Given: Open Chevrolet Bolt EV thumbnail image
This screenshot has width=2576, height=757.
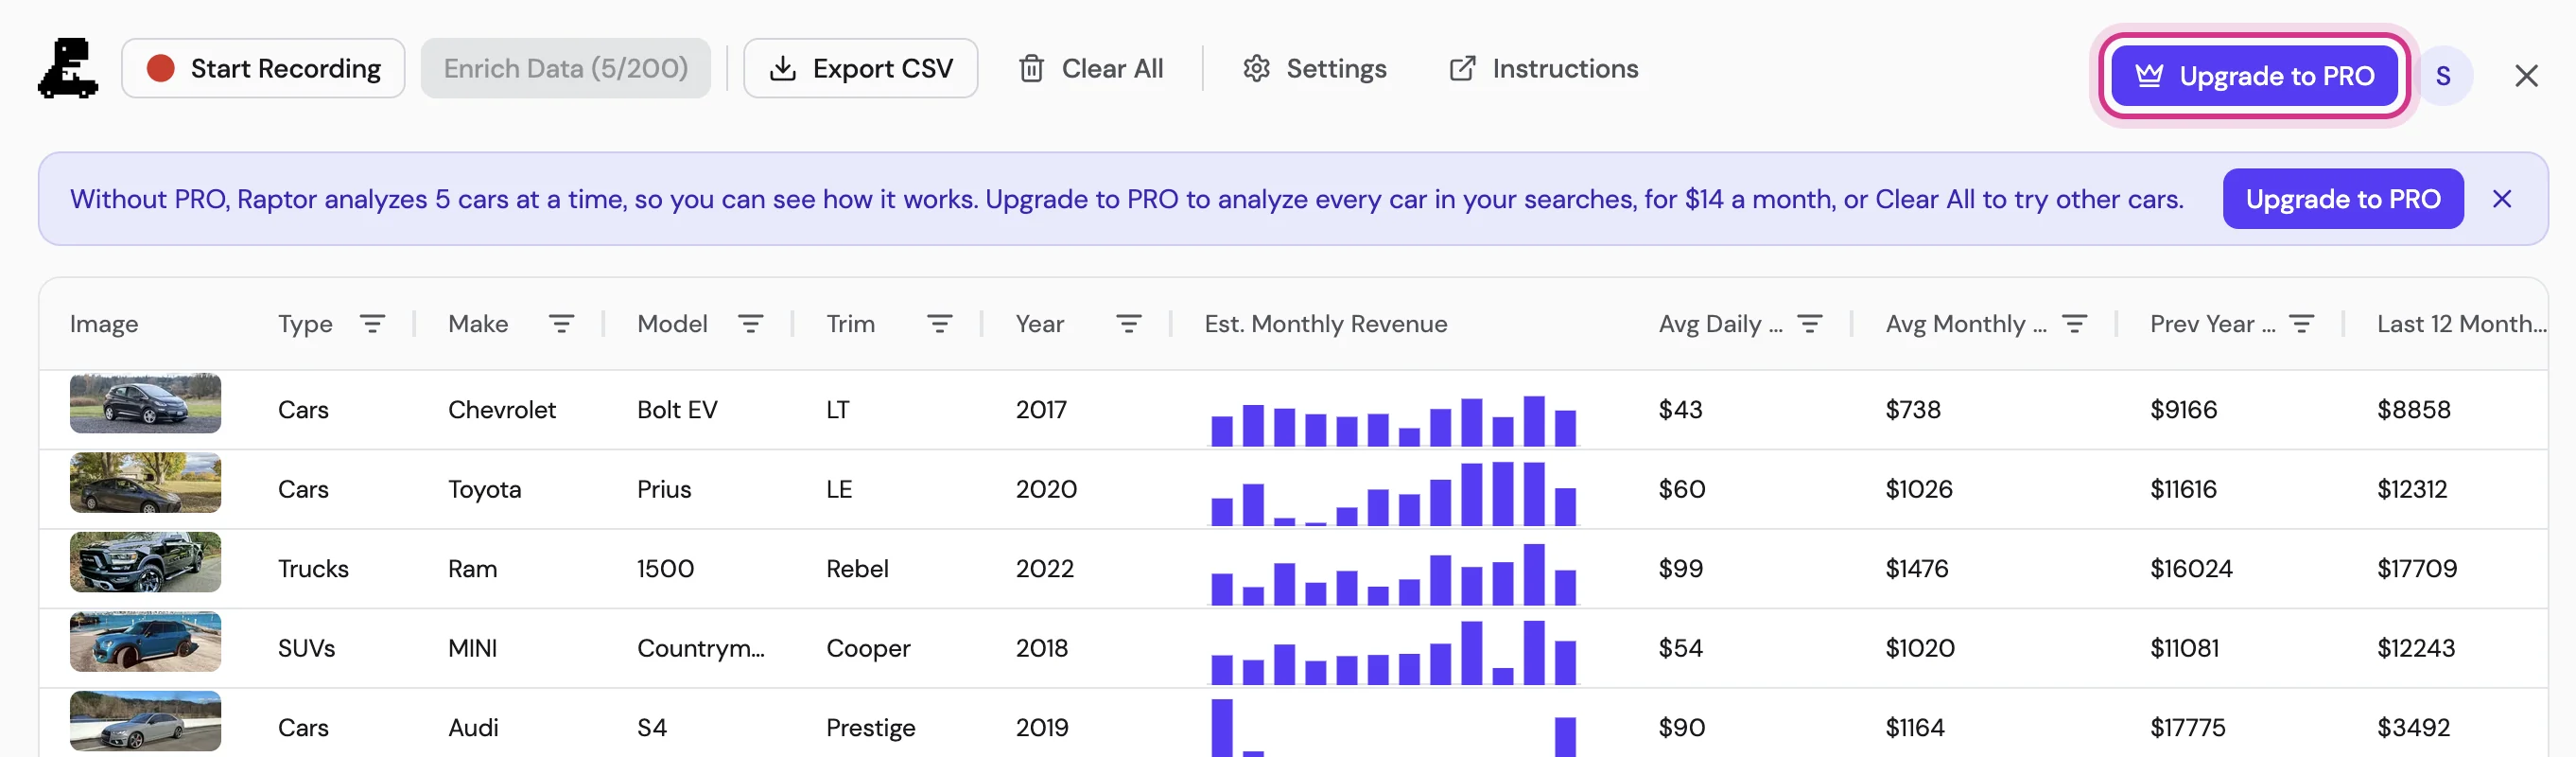Looking at the screenshot, I should point(145,403).
